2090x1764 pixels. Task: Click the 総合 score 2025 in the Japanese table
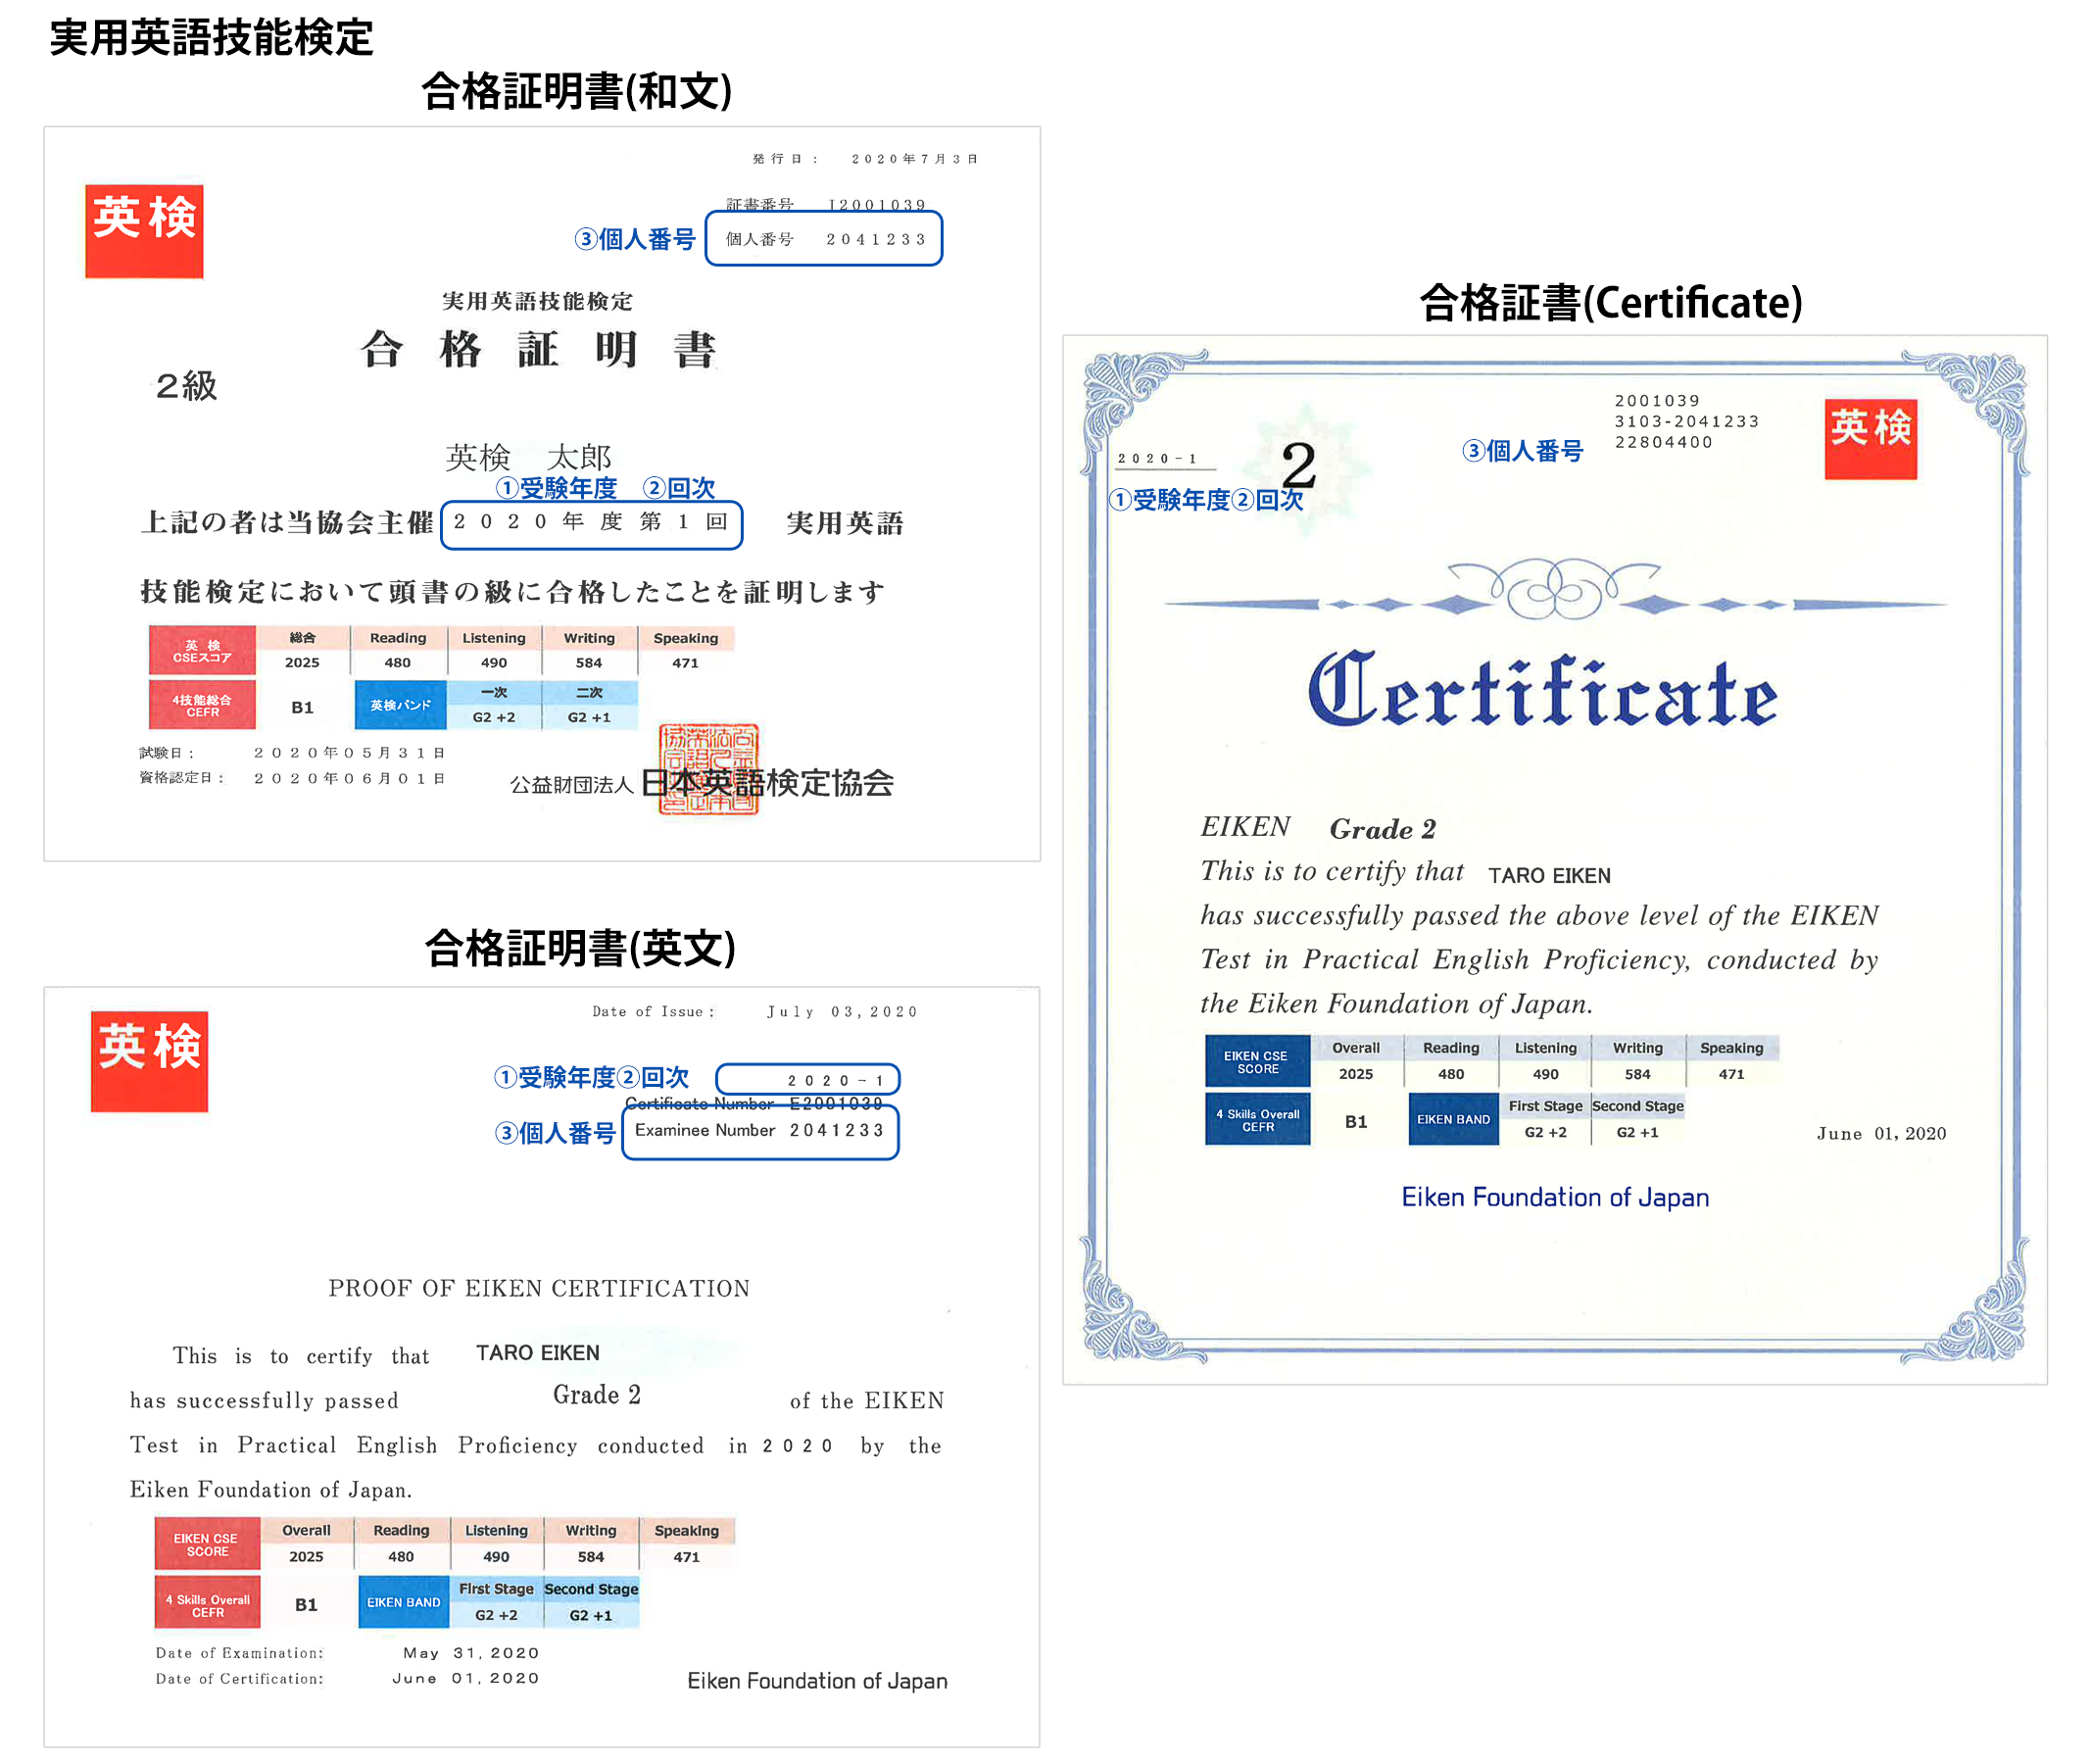pyautogui.click(x=302, y=663)
